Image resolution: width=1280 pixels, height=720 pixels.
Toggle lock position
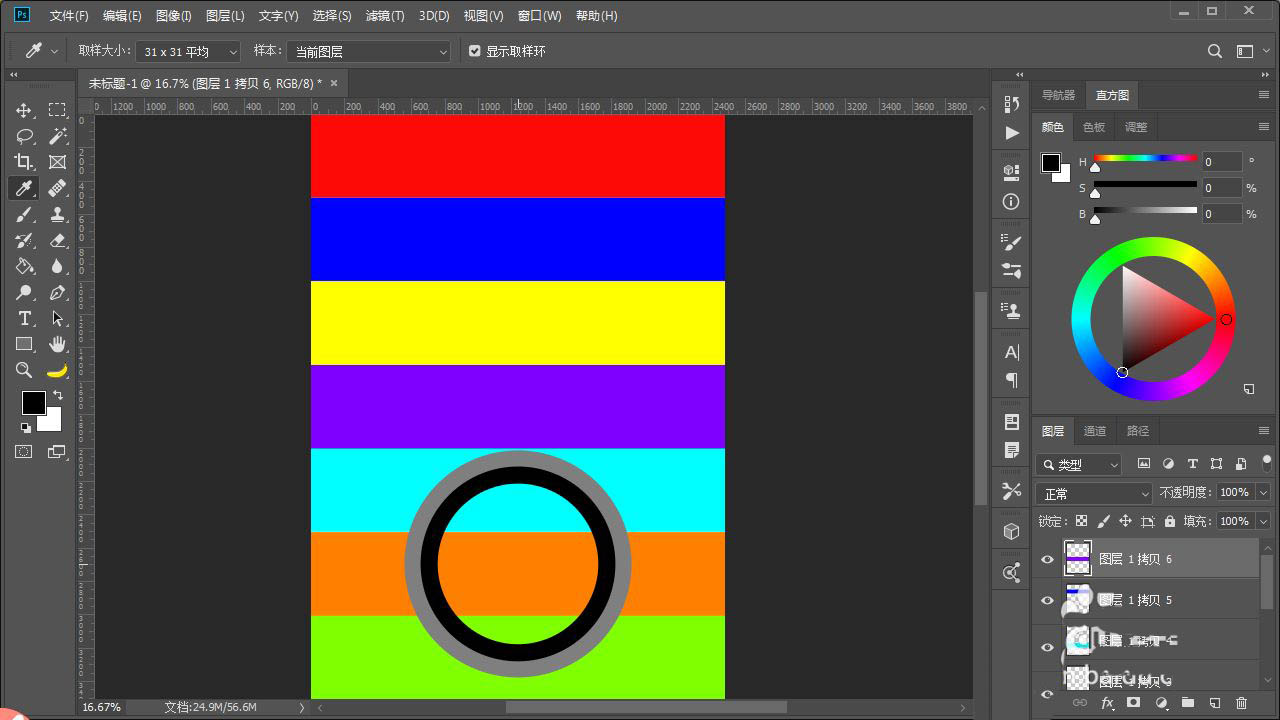(1125, 521)
